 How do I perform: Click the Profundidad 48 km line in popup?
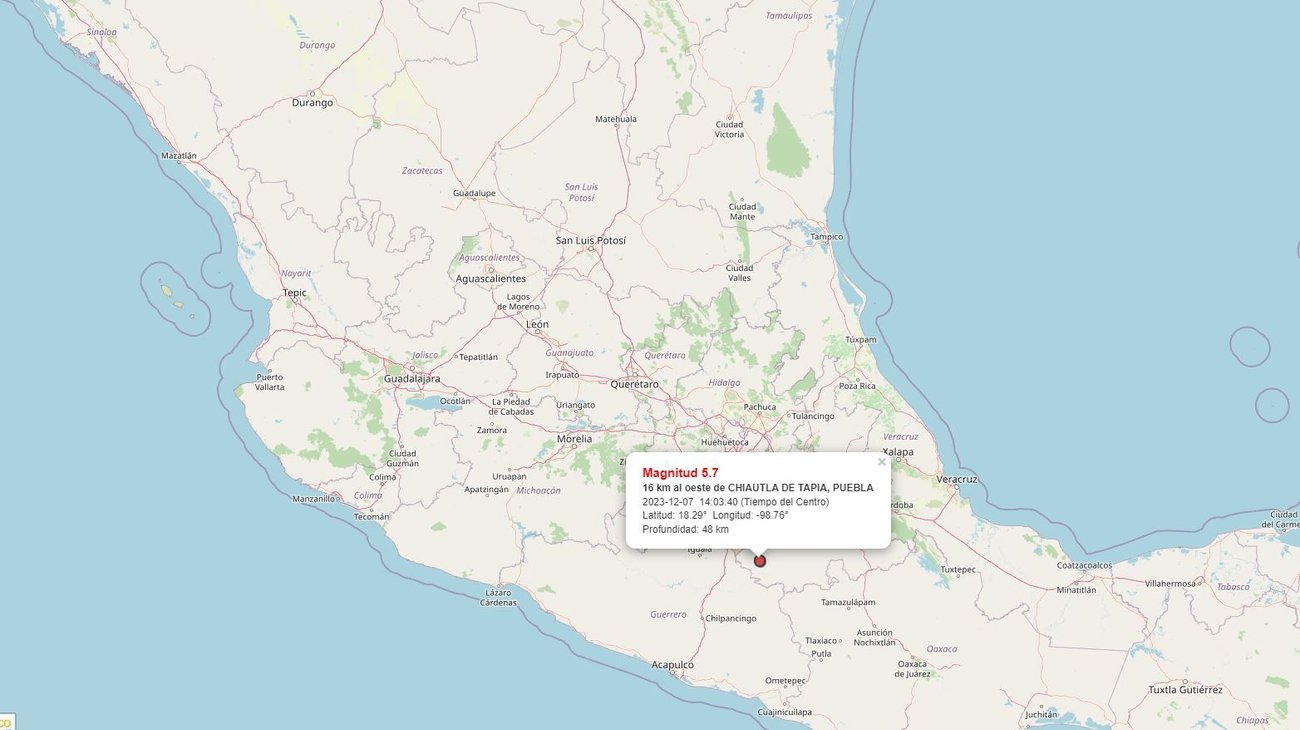(x=684, y=528)
